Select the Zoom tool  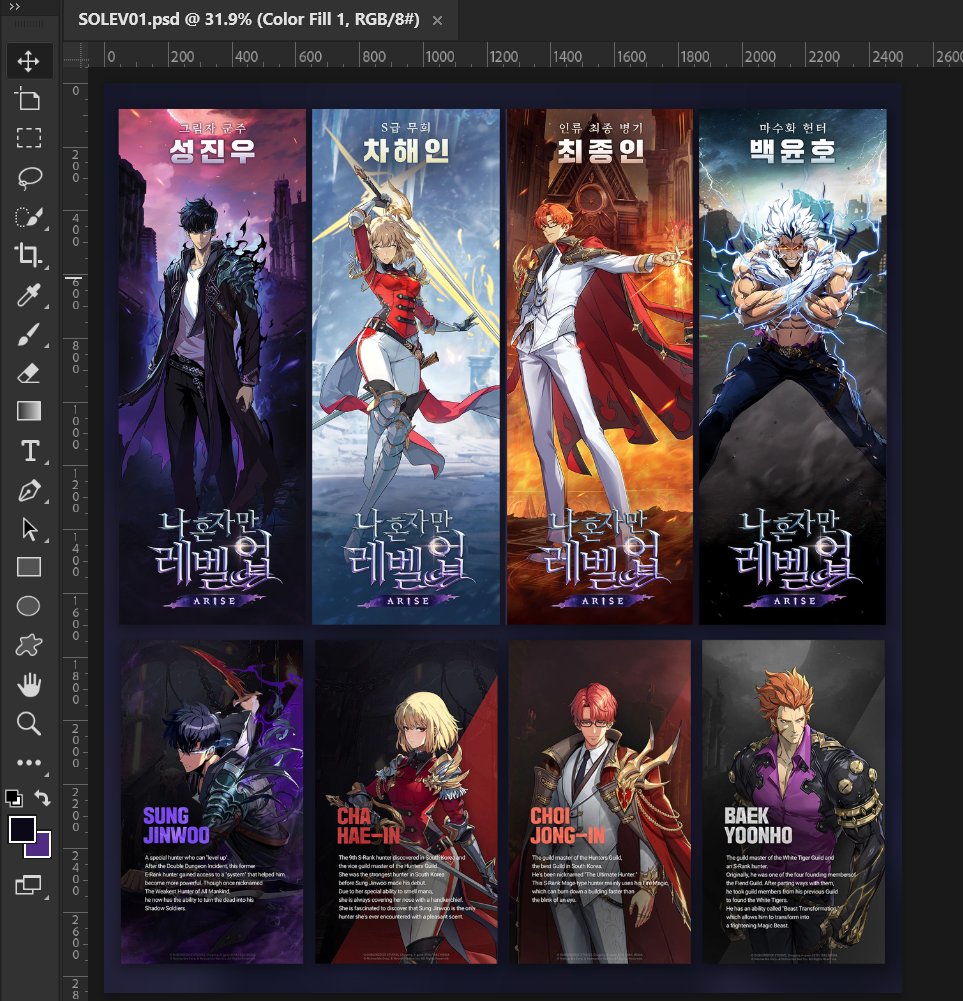point(29,723)
